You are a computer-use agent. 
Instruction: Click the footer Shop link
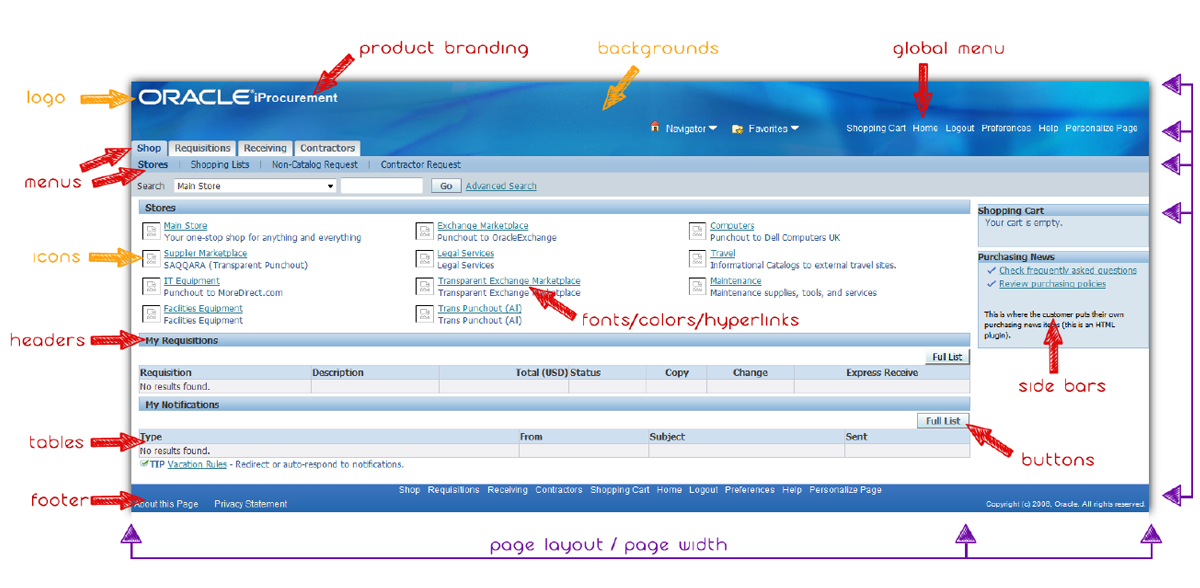pyautogui.click(x=409, y=490)
